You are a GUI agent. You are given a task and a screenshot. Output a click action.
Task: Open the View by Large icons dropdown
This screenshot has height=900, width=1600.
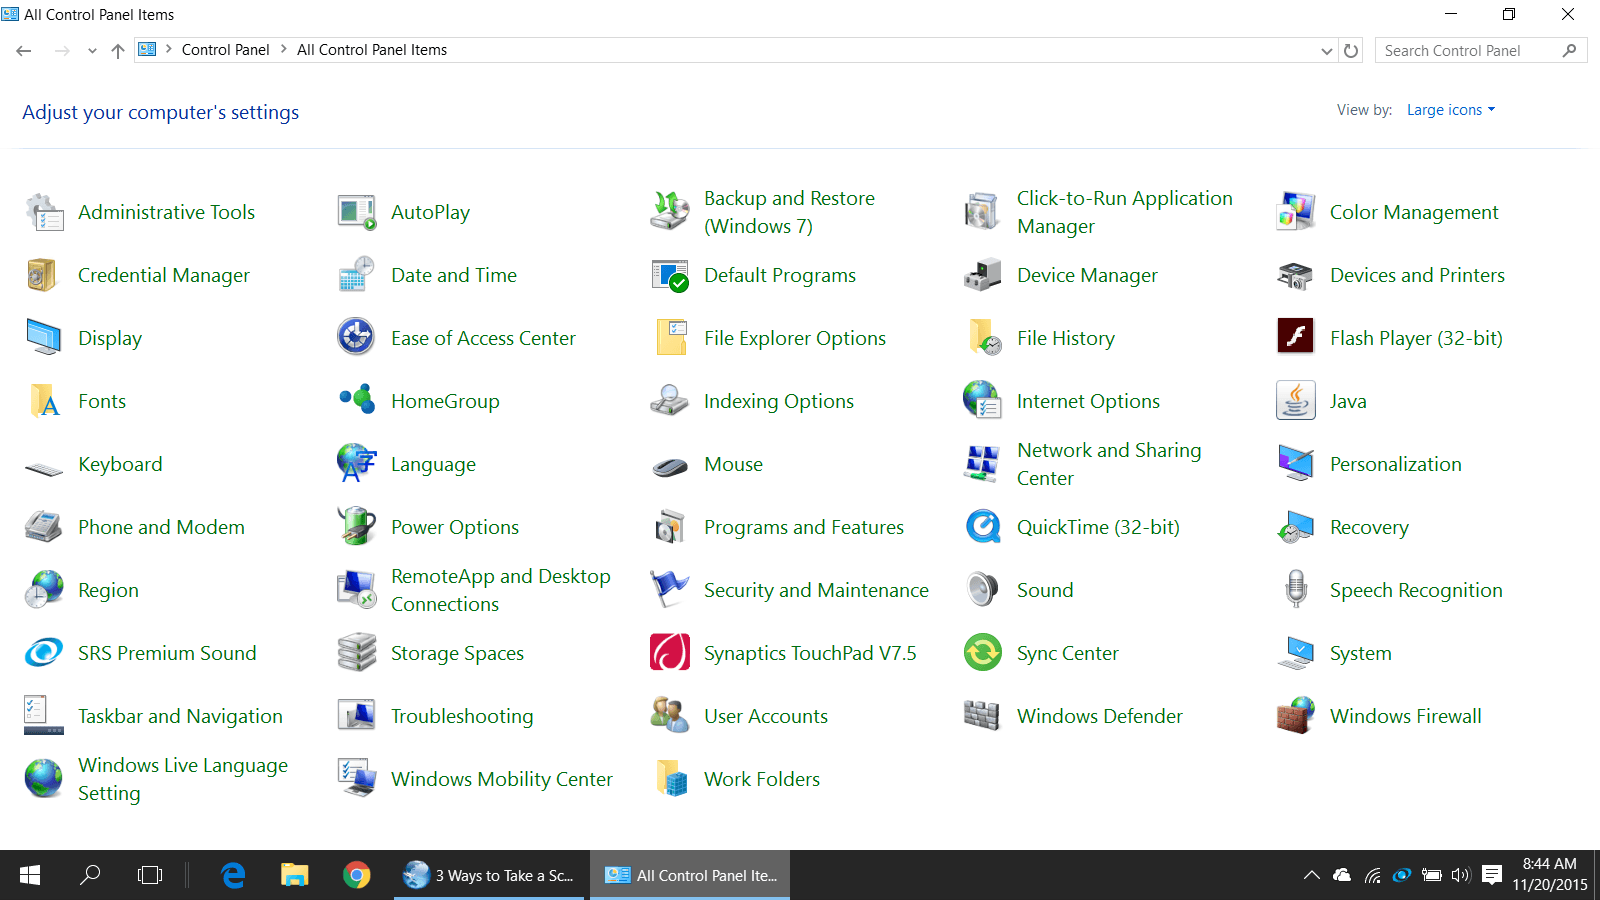click(1451, 110)
